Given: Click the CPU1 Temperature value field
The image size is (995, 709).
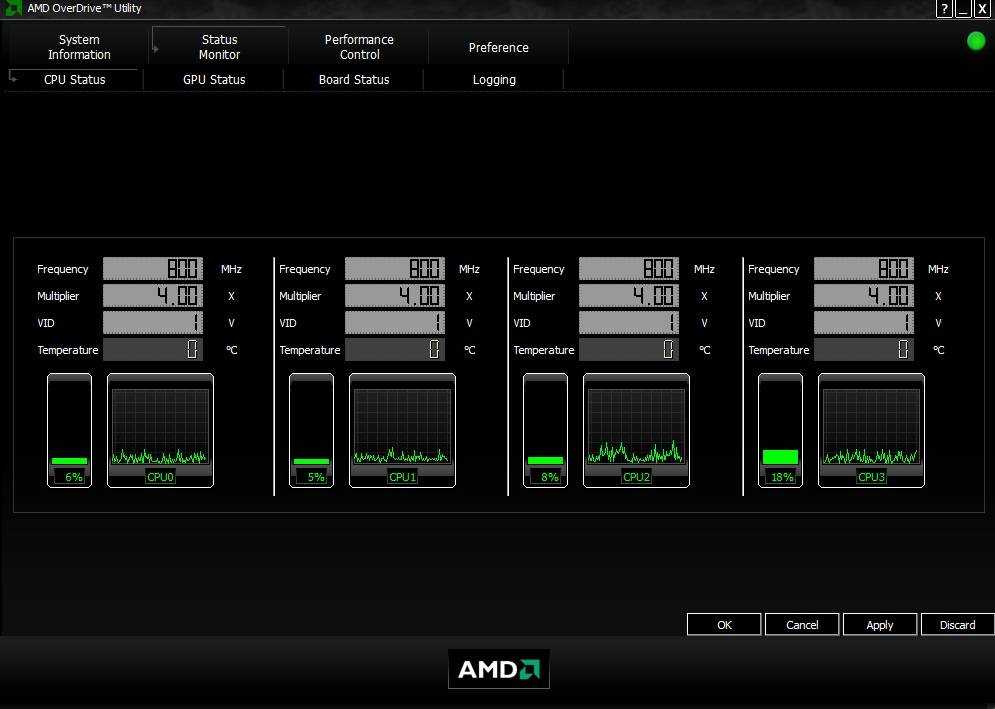Looking at the screenshot, I should pyautogui.click(x=395, y=350).
